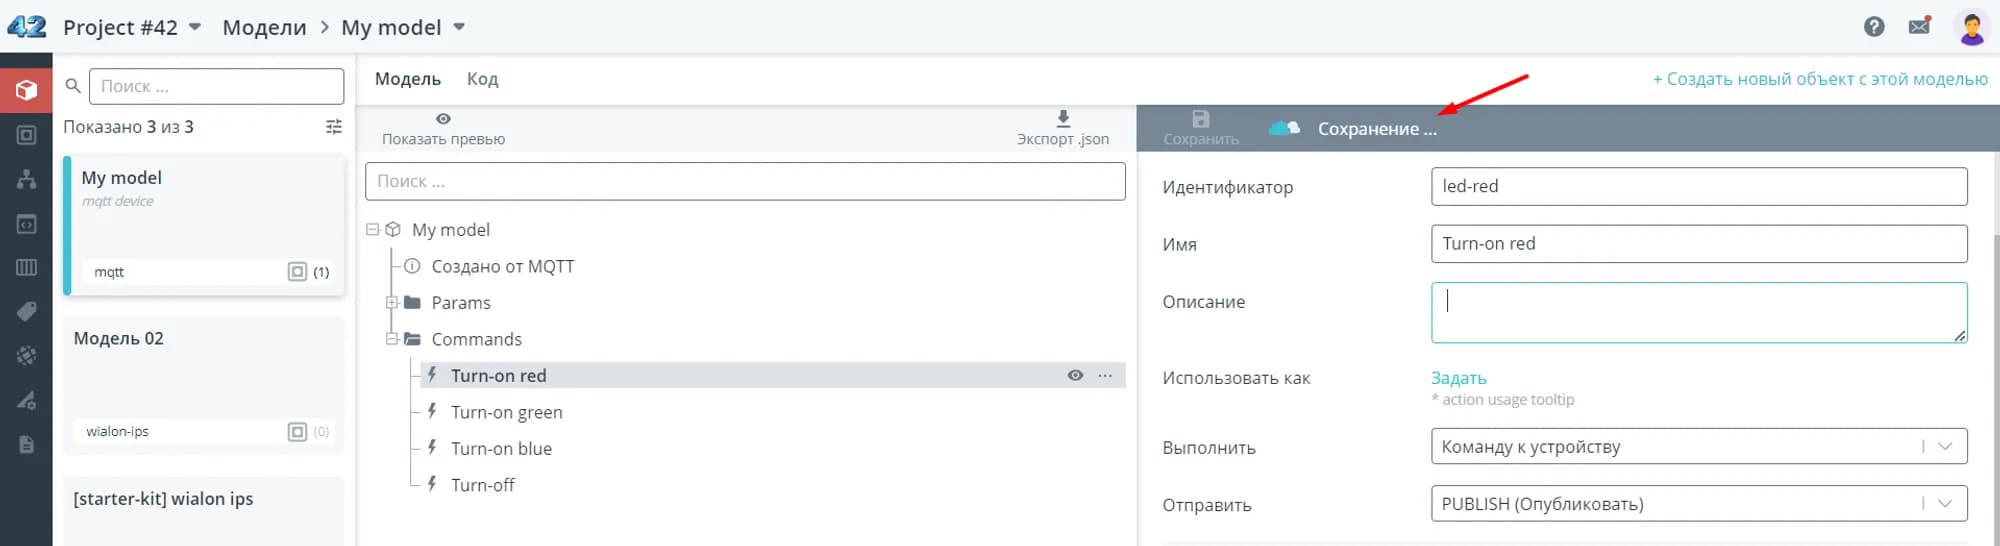Screen dimensions: 2000x546
Task: Click the user avatar icon
Action: coord(1971,27)
